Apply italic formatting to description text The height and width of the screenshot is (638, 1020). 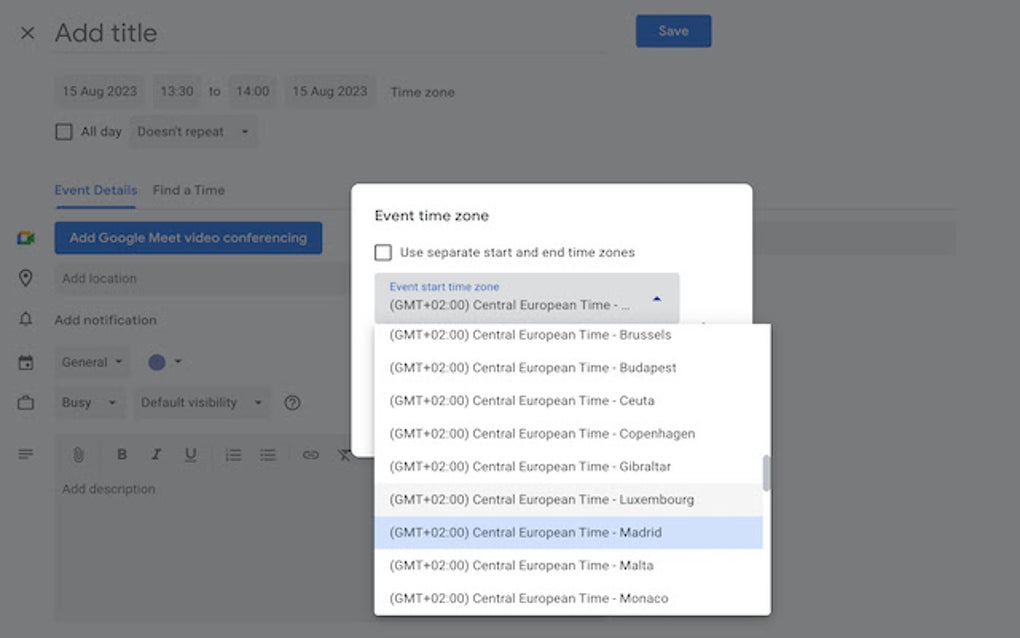156,455
